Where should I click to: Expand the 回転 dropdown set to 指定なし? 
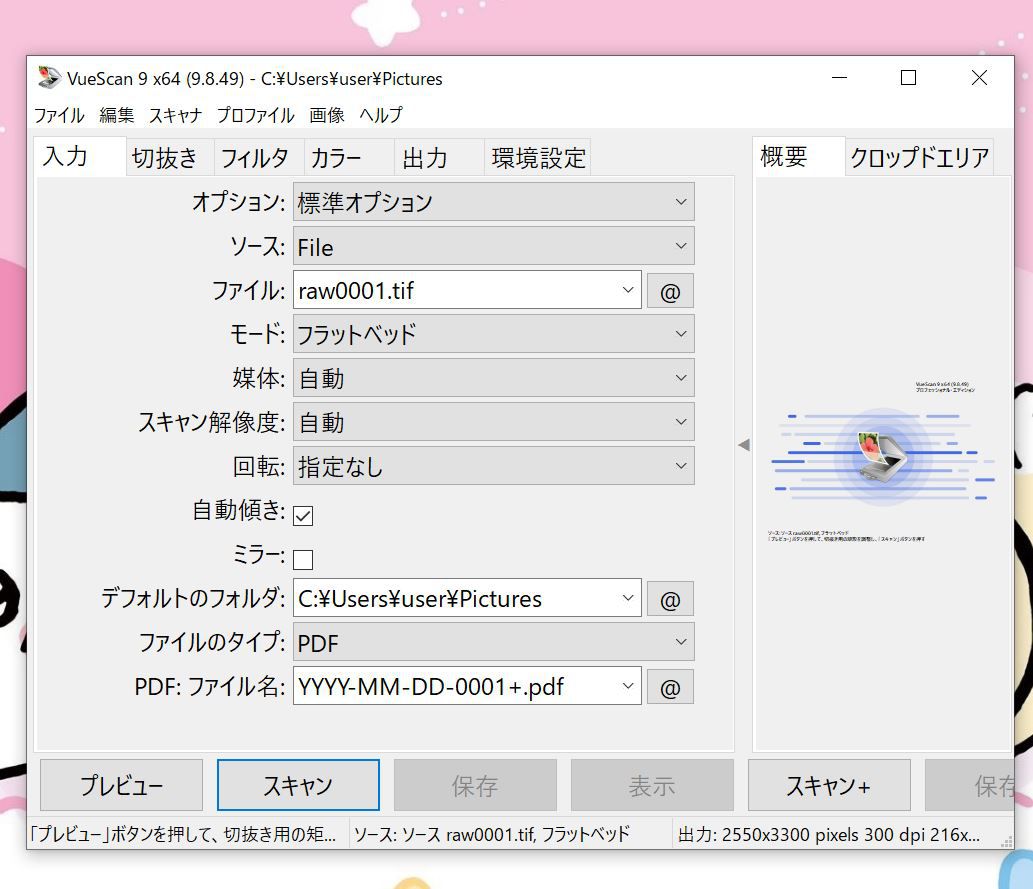click(x=493, y=467)
